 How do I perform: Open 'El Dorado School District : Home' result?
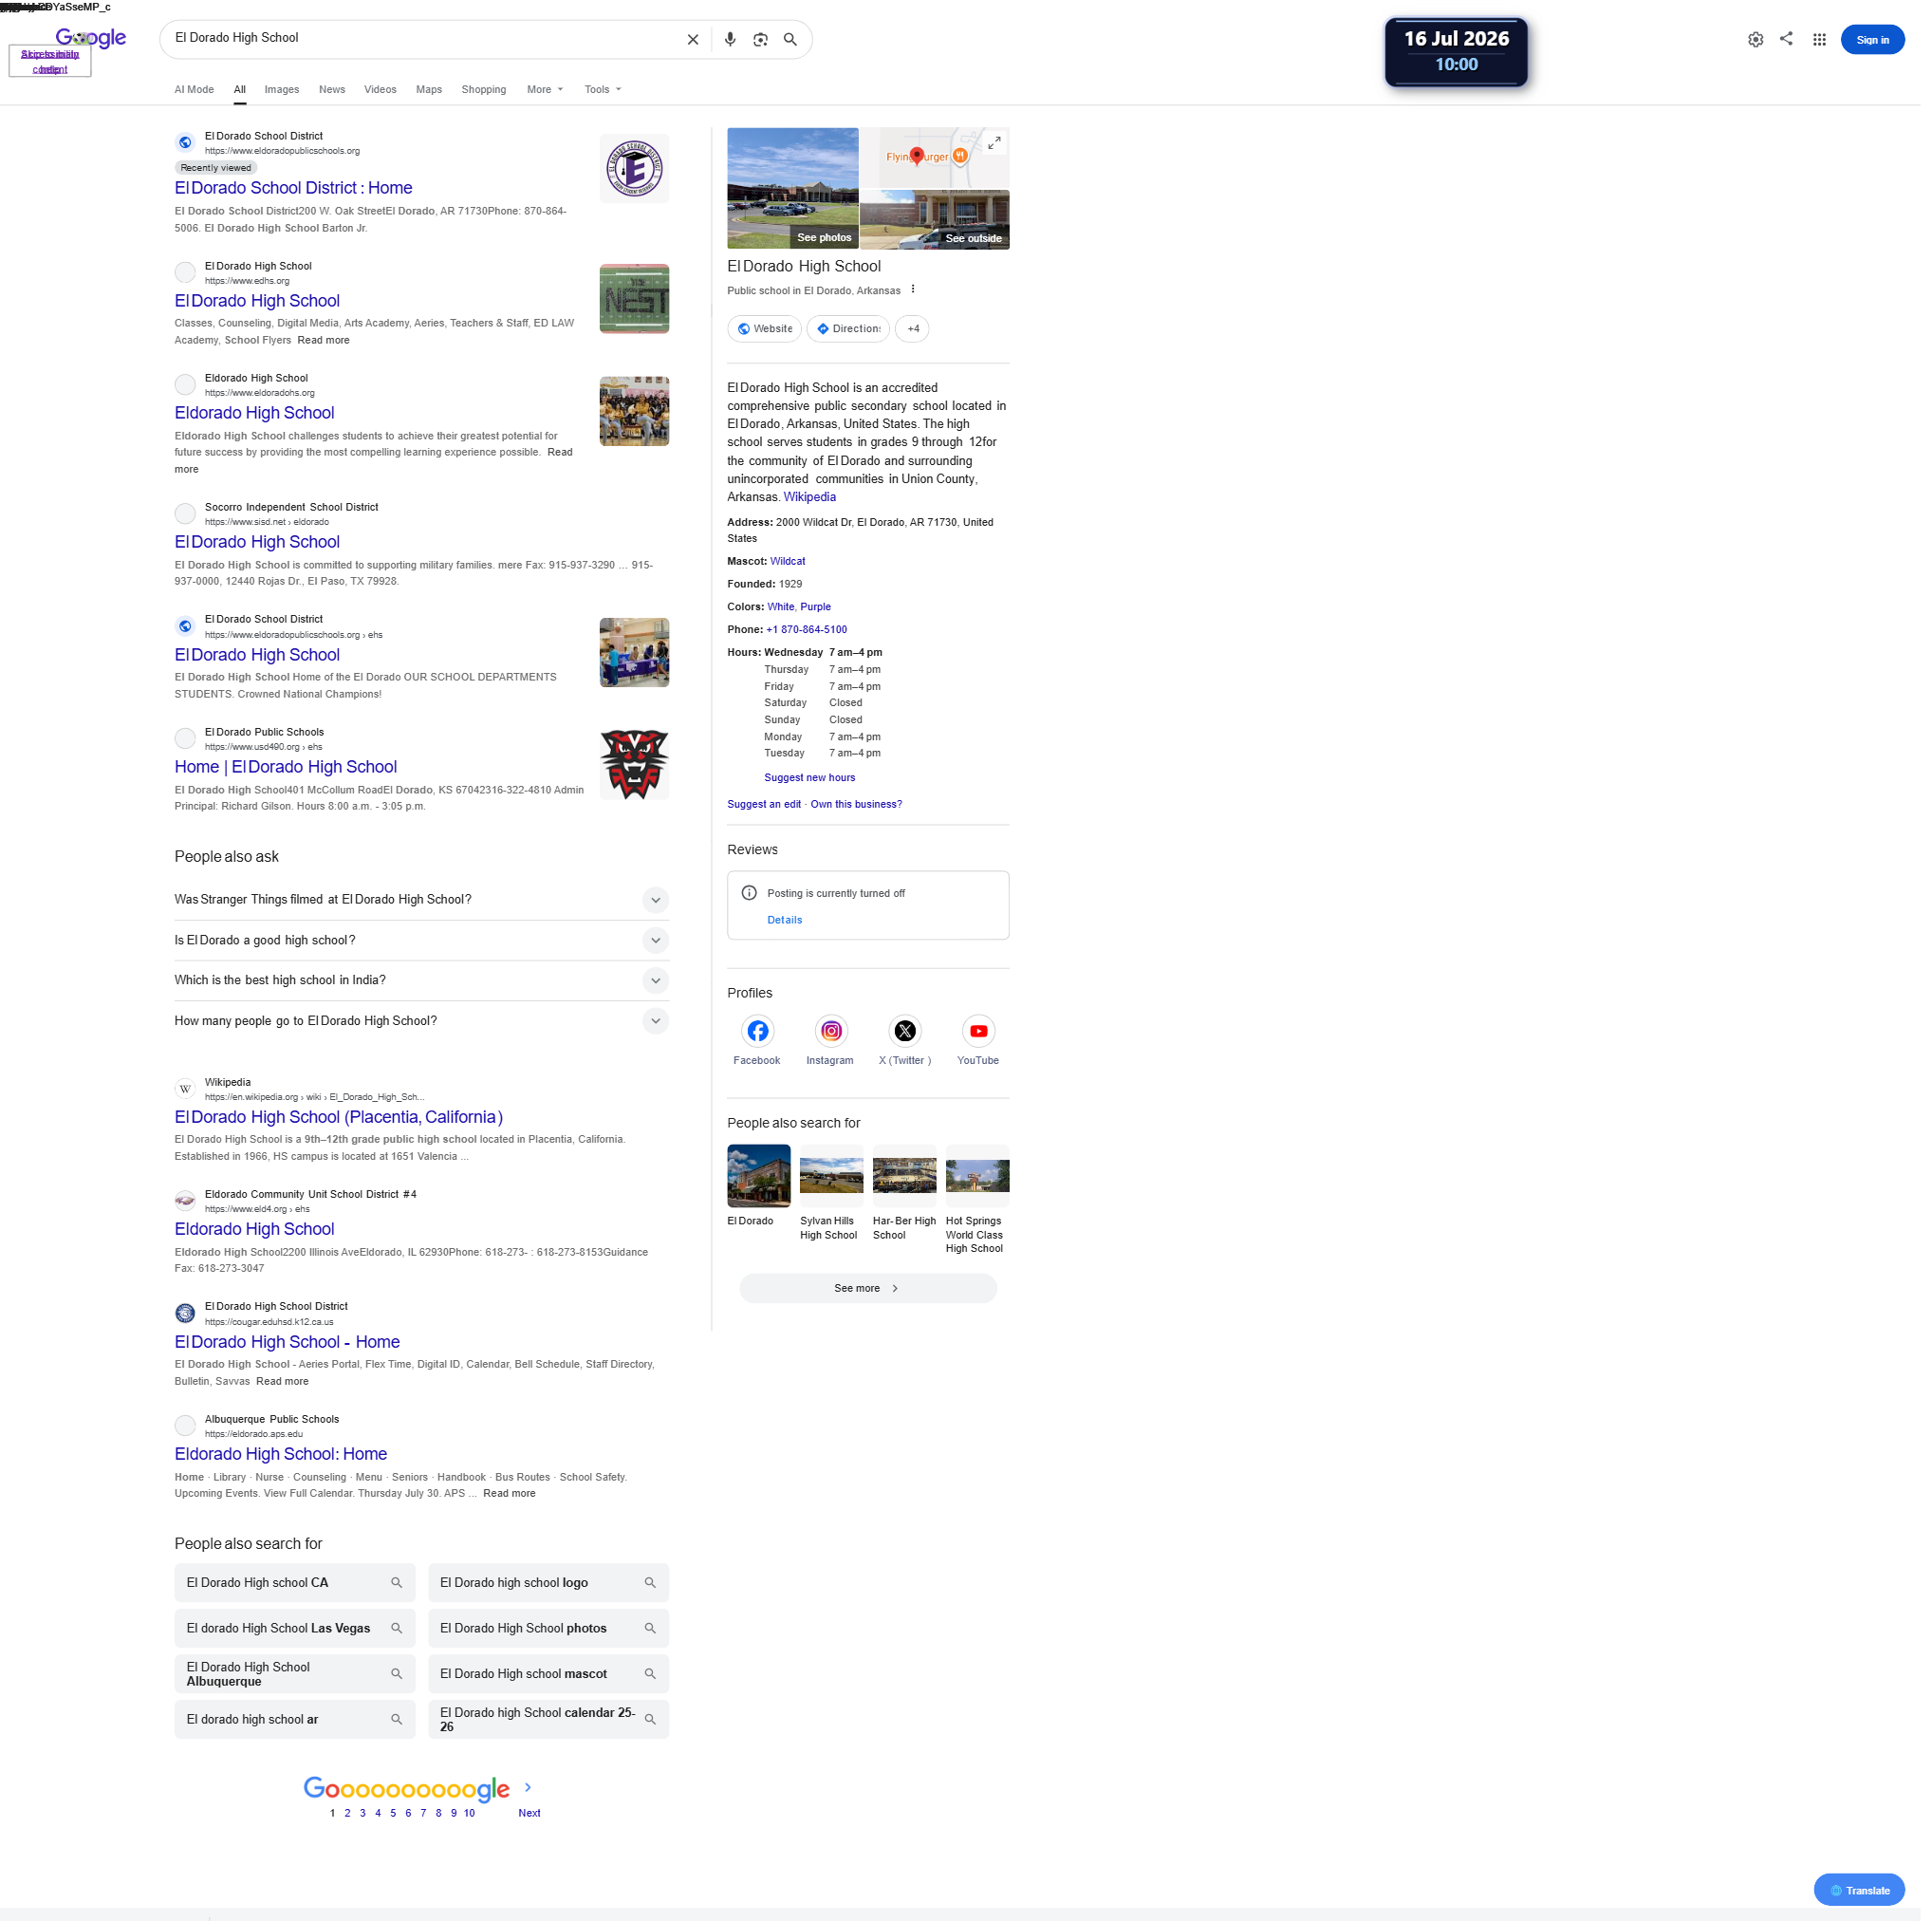click(x=295, y=189)
